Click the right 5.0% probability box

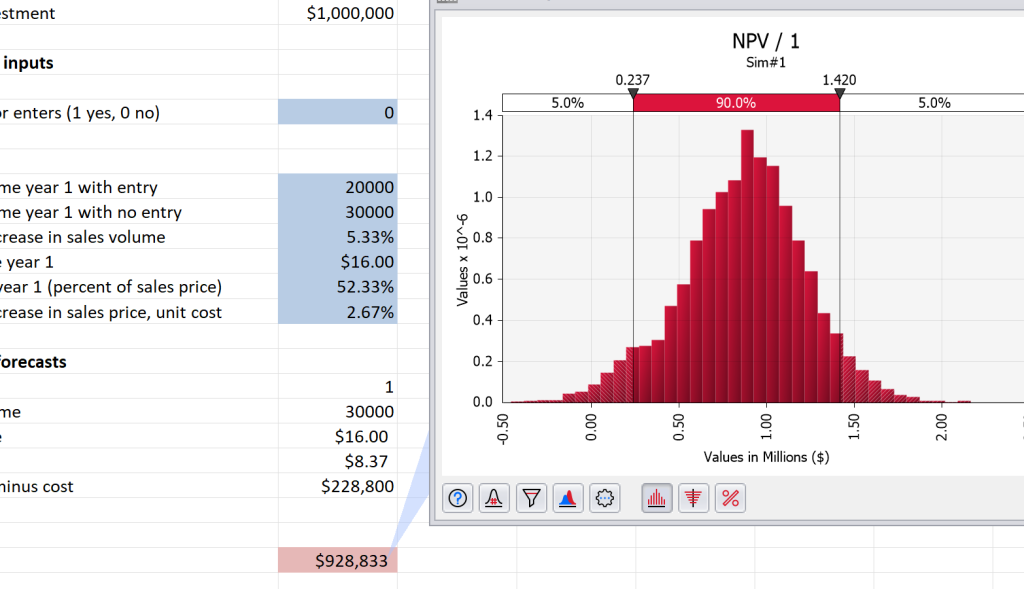point(933,103)
